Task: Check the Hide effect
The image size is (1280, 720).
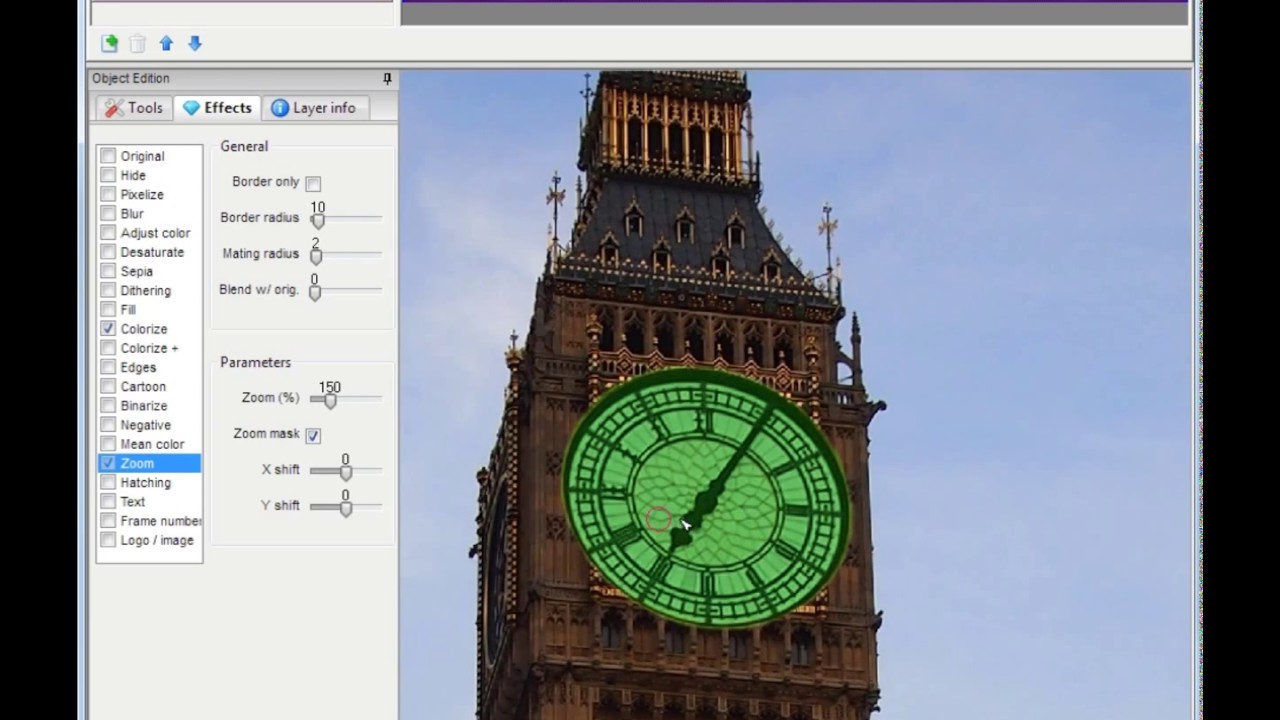Action: point(108,175)
